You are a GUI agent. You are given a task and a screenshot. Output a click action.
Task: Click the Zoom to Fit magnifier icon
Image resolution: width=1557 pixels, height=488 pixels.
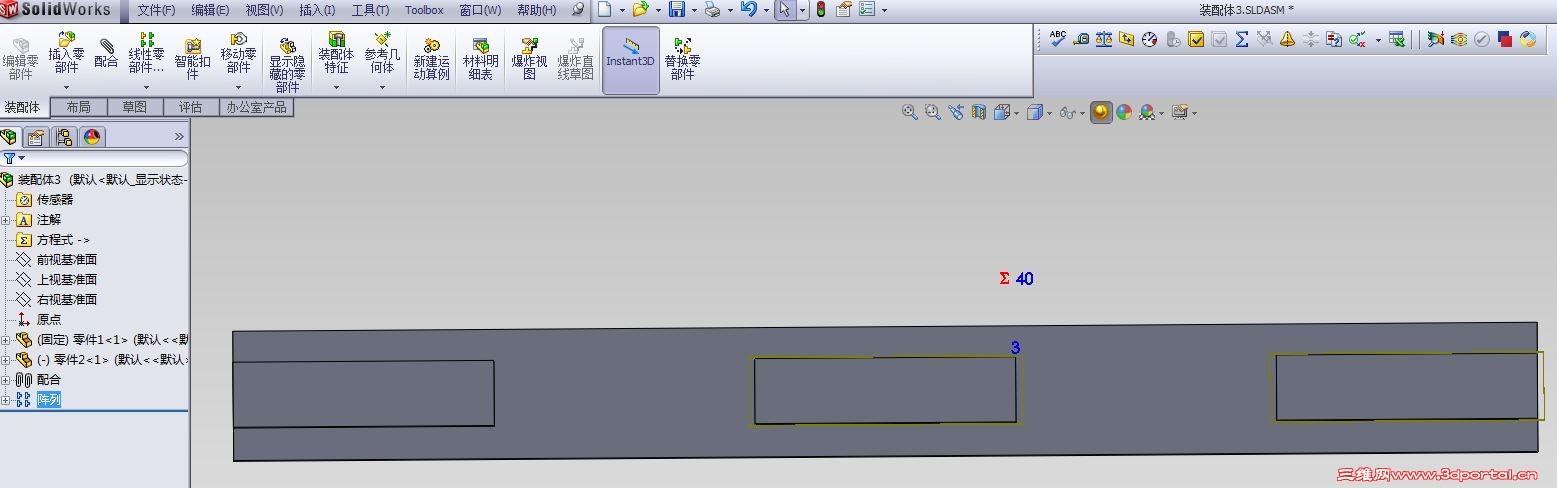pyautogui.click(x=909, y=112)
